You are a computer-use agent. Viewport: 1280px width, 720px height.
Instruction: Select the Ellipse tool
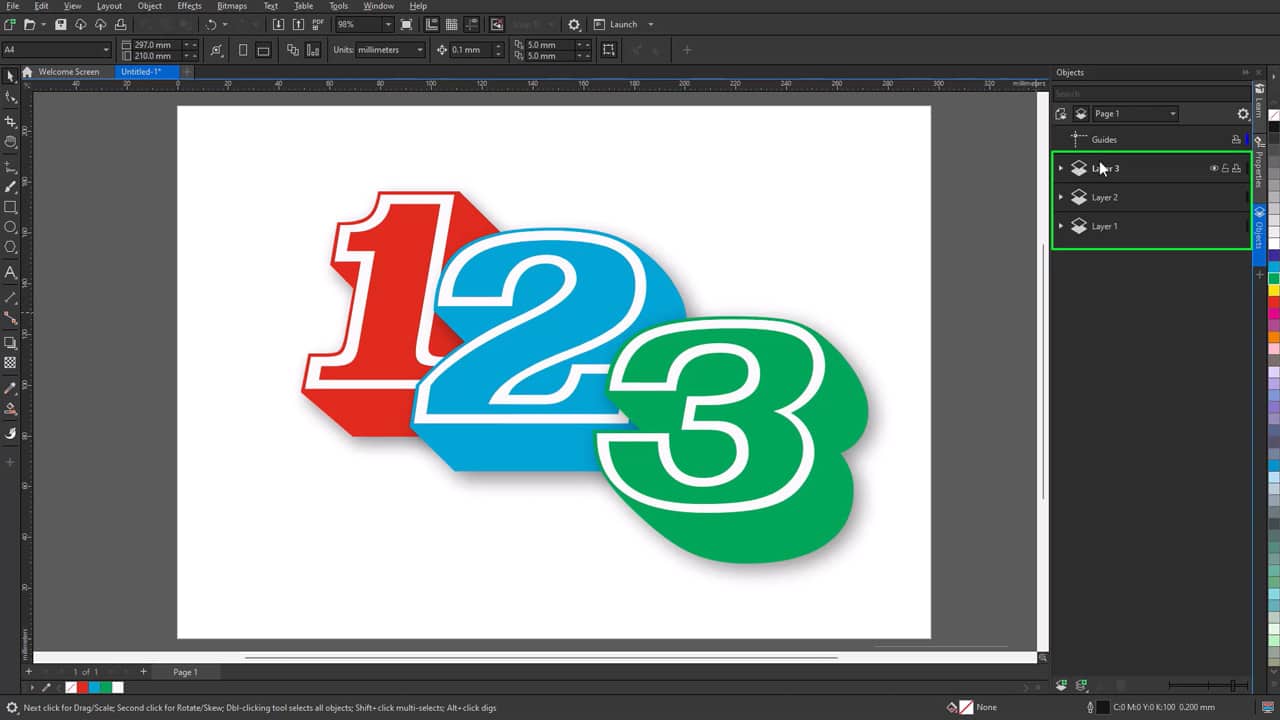(x=11, y=227)
